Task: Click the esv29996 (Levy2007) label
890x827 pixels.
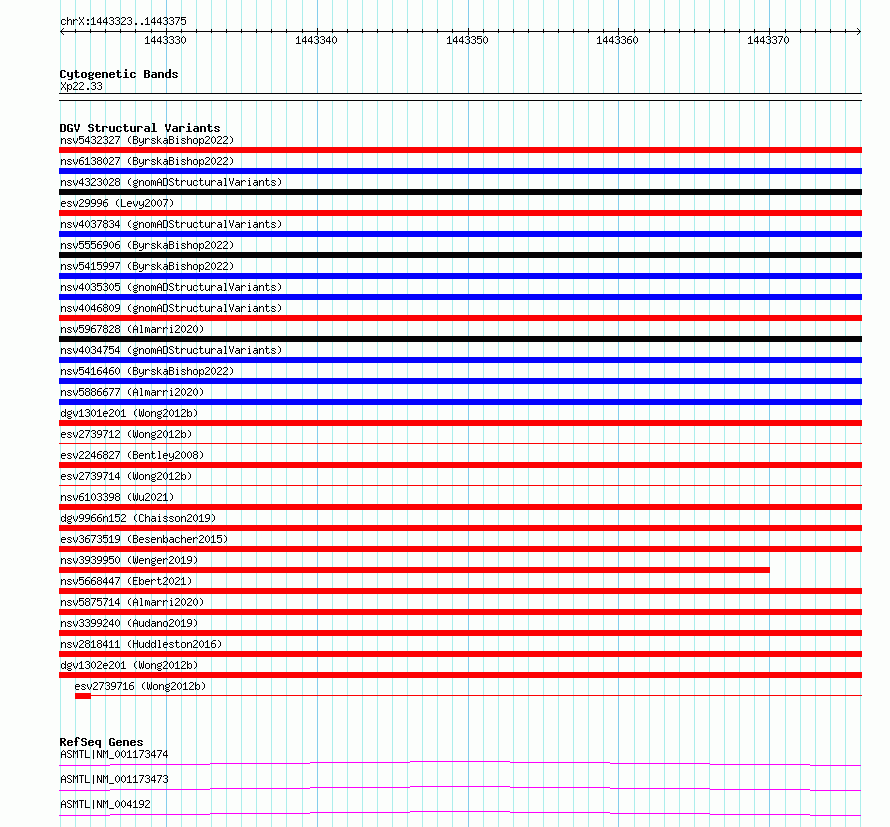Action: tap(117, 203)
